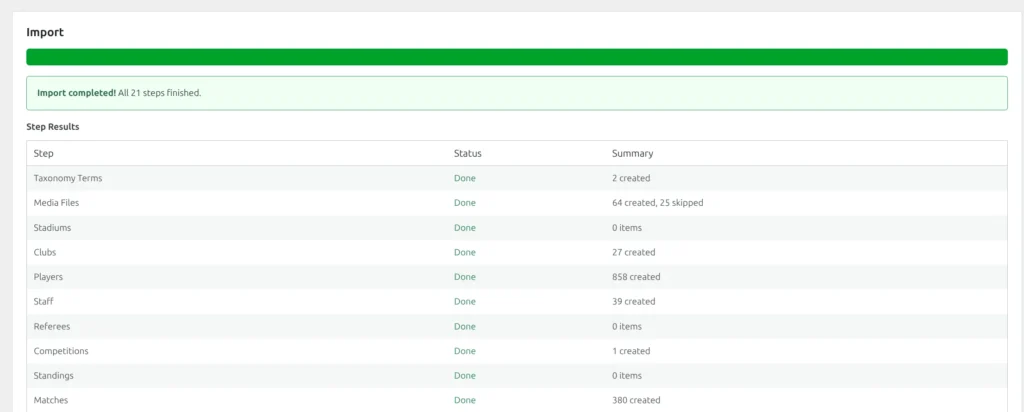1024x412 pixels.
Task: Select the "Players" step name
Action: click(x=48, y=277)
